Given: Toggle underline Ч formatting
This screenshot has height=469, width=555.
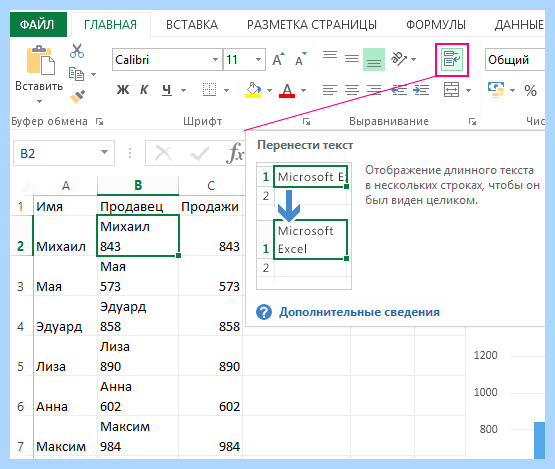Looking at the screenshot, I should (x=167, y=90).
